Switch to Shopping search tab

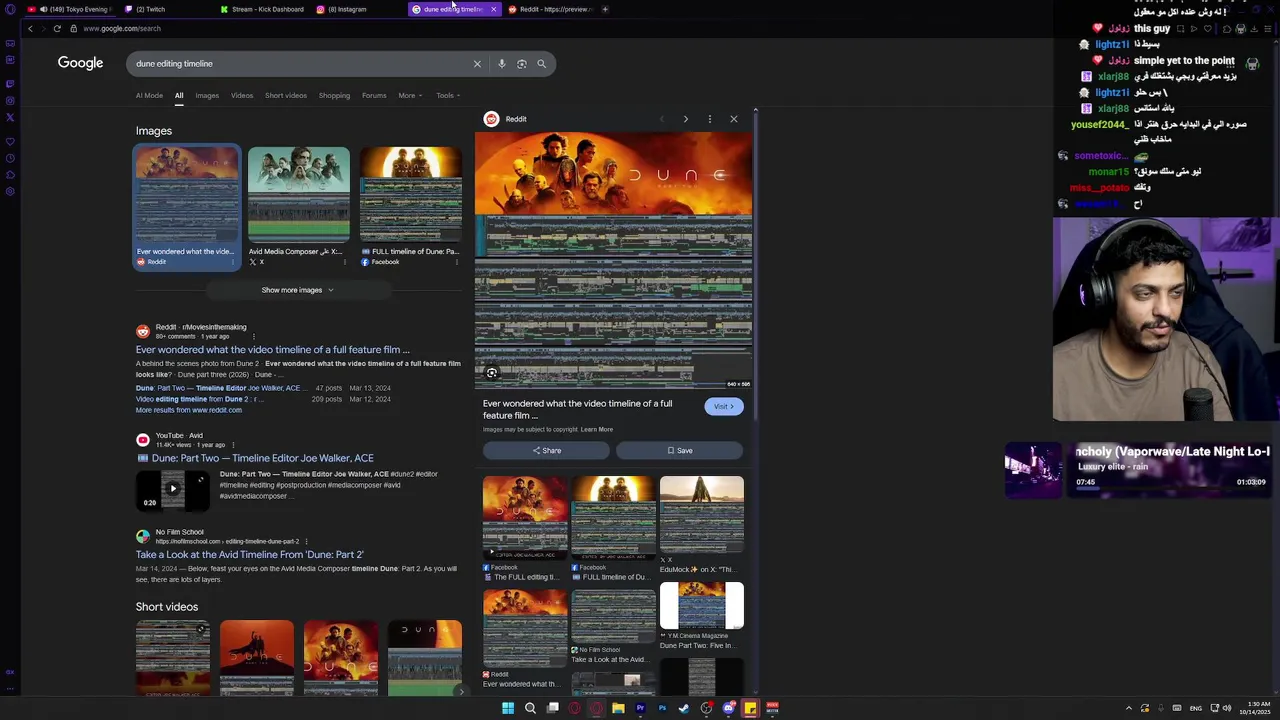334,96
